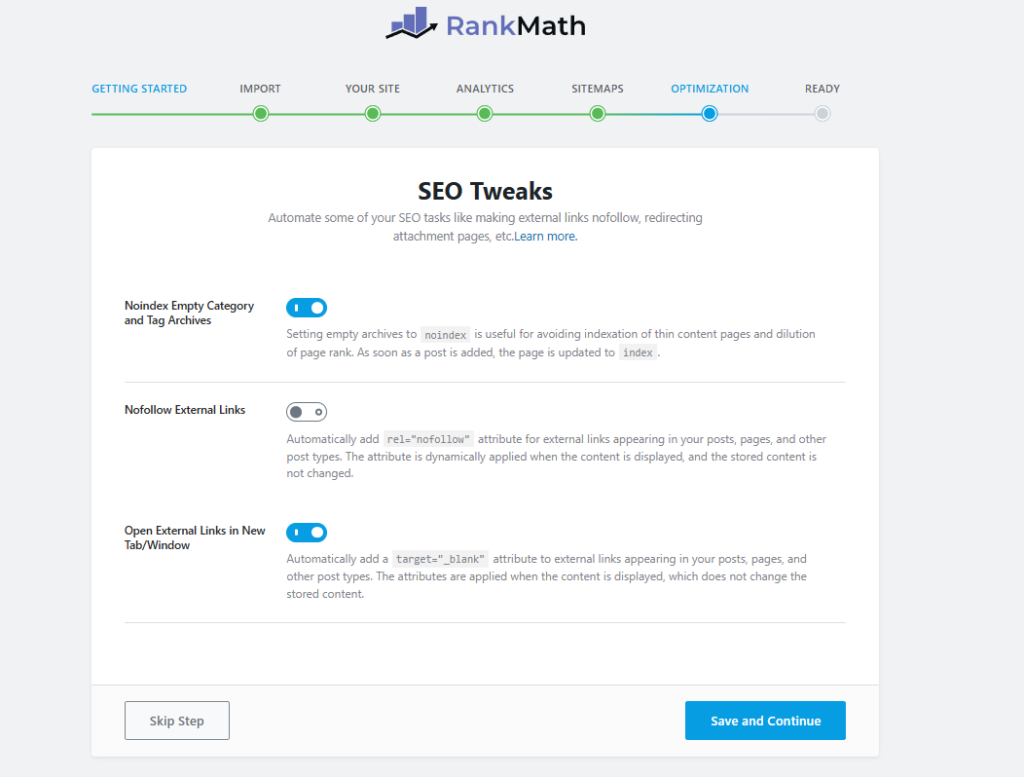The width and height of the screenshot is (1024, 777).
Task: Click the Optimization step label
Action: click(709, 89)
